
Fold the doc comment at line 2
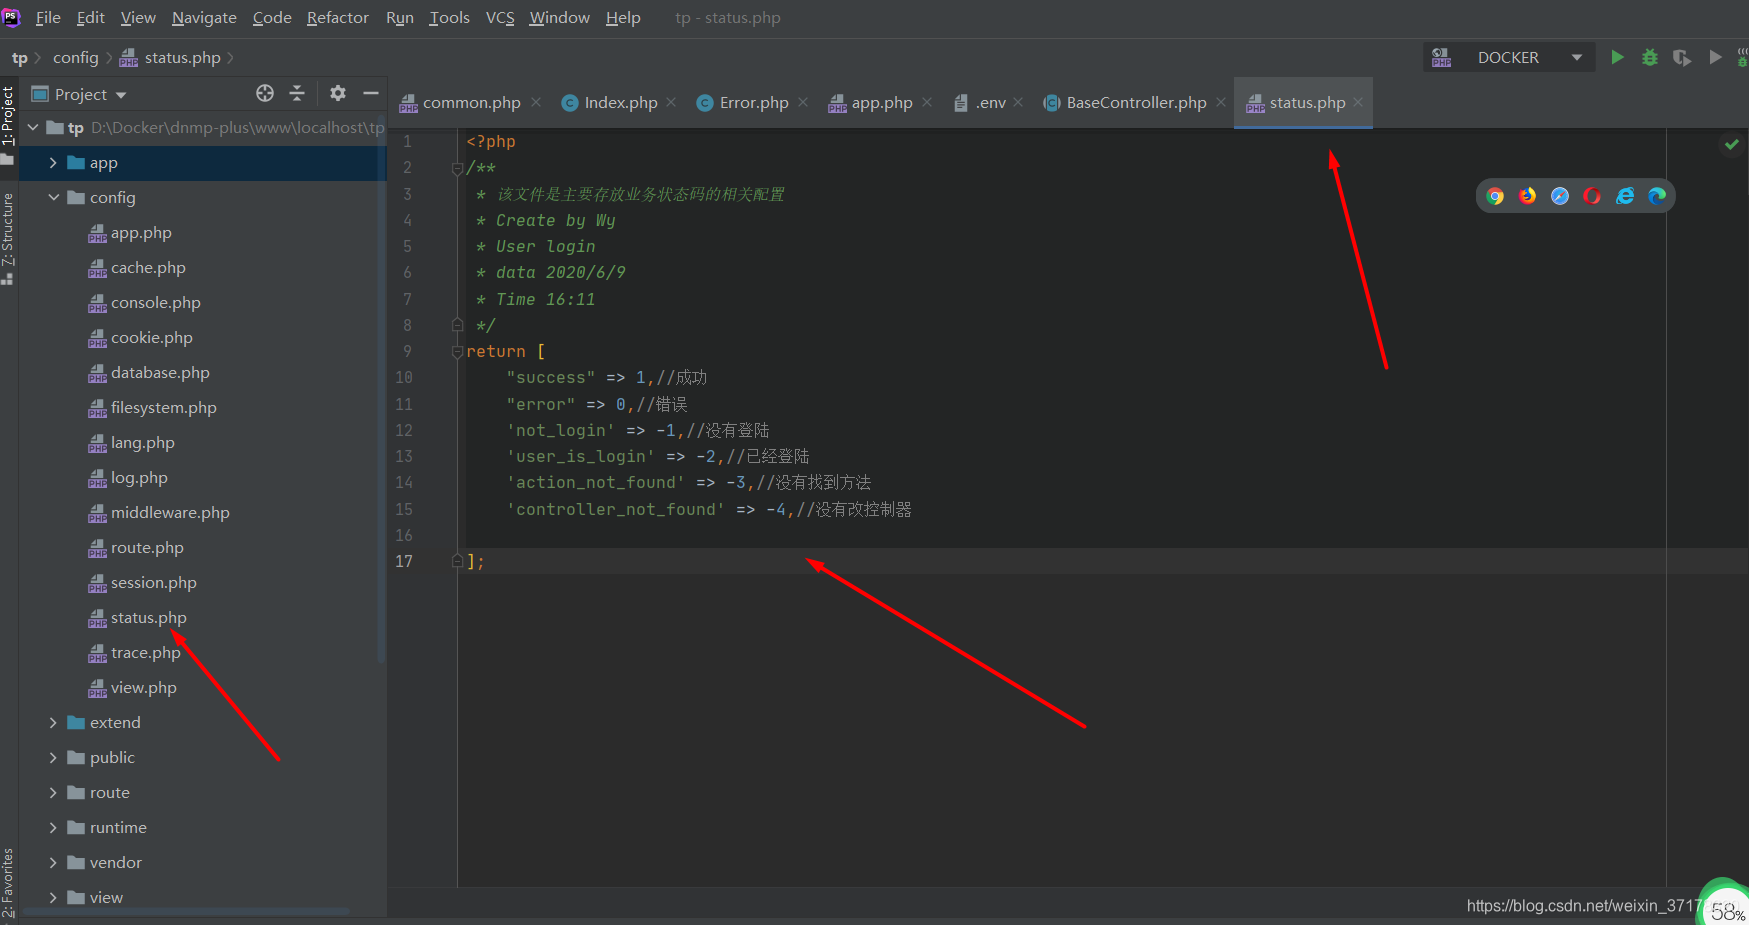coord(457,168)
